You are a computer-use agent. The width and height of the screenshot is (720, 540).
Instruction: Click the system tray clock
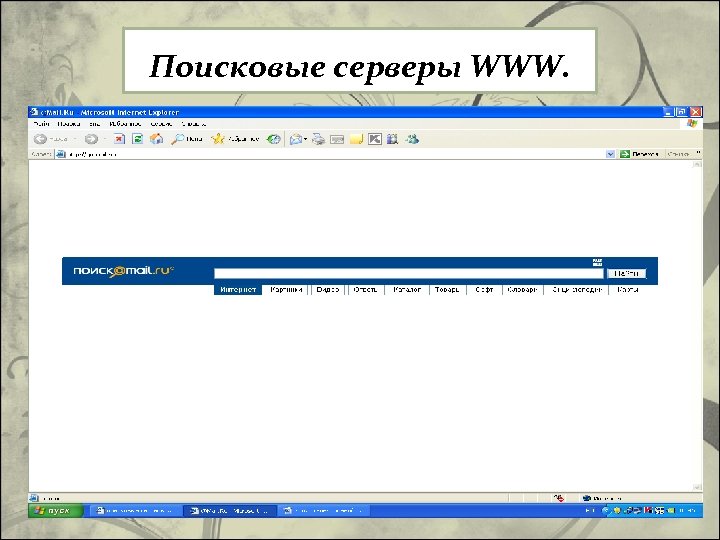pos(687,511)
